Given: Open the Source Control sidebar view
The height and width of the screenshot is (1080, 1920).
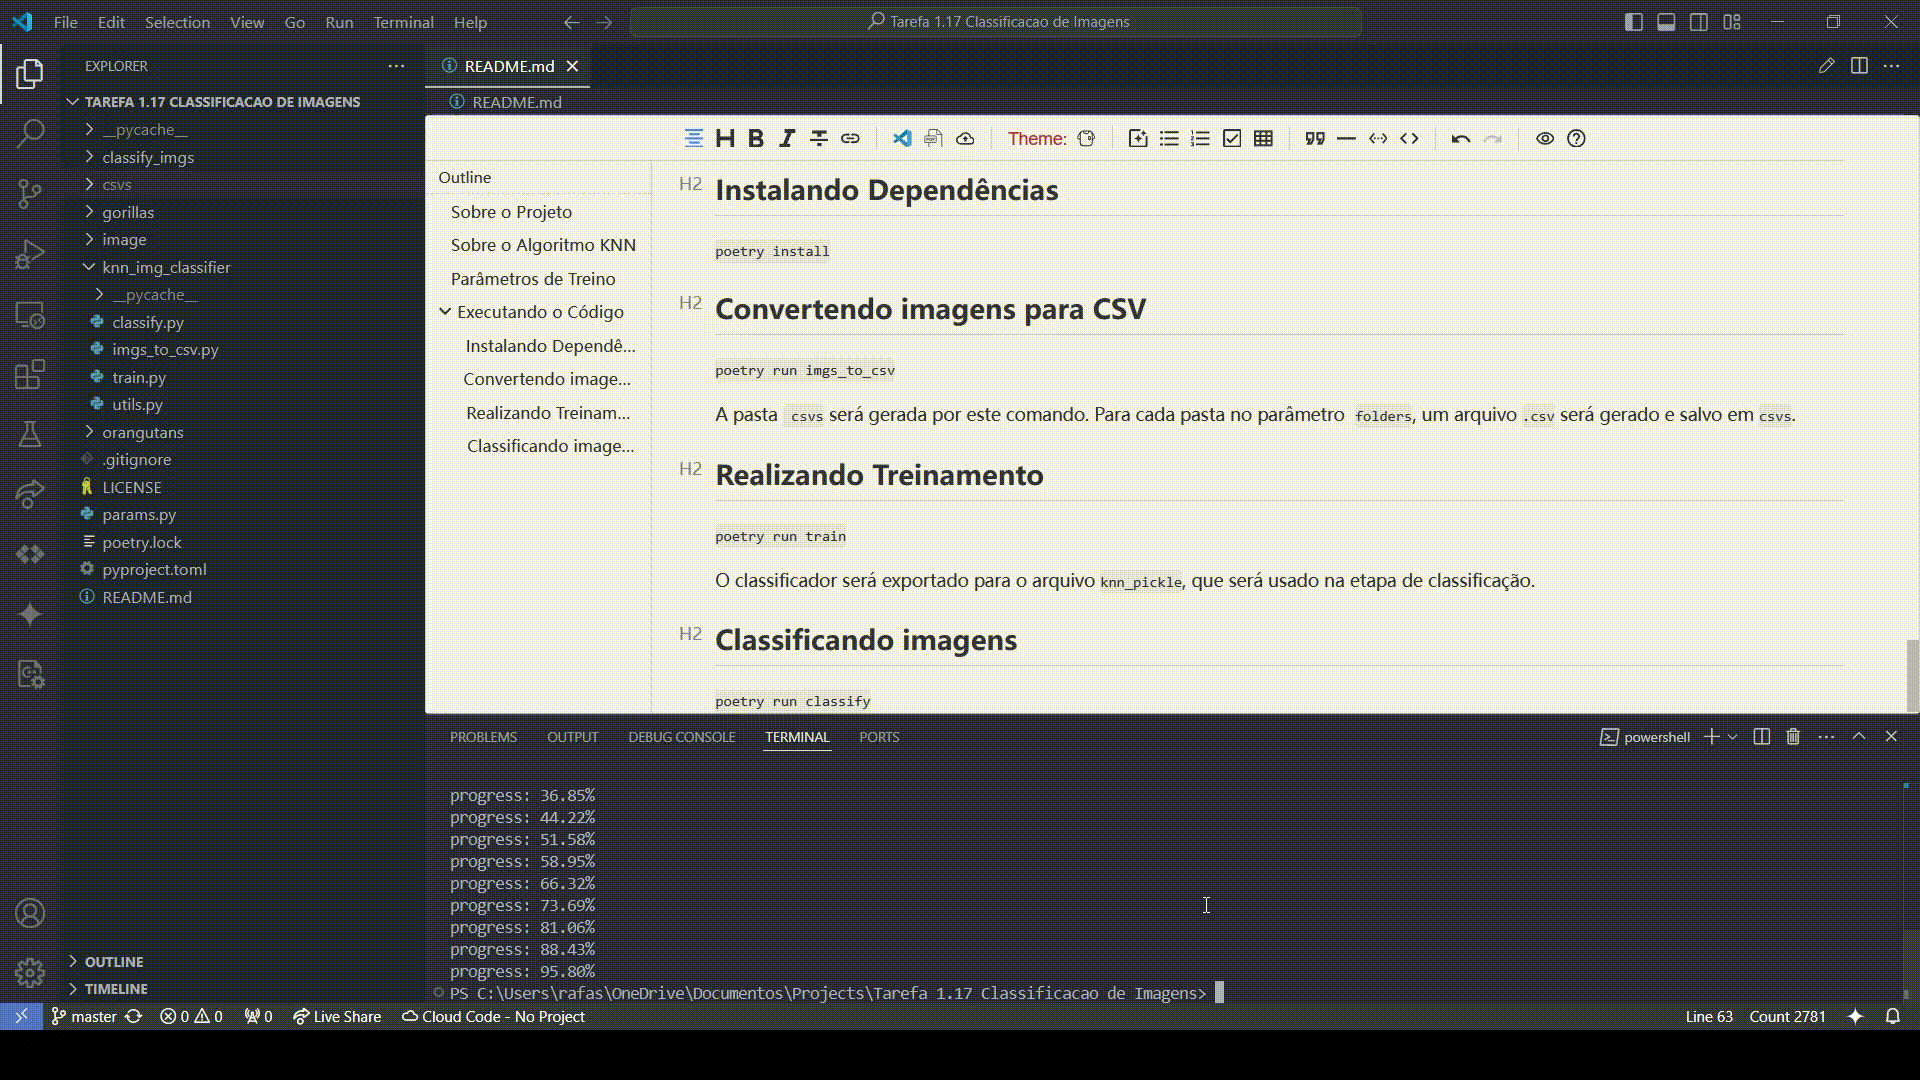Looking at the screenshot, I should tap(30, 192).
